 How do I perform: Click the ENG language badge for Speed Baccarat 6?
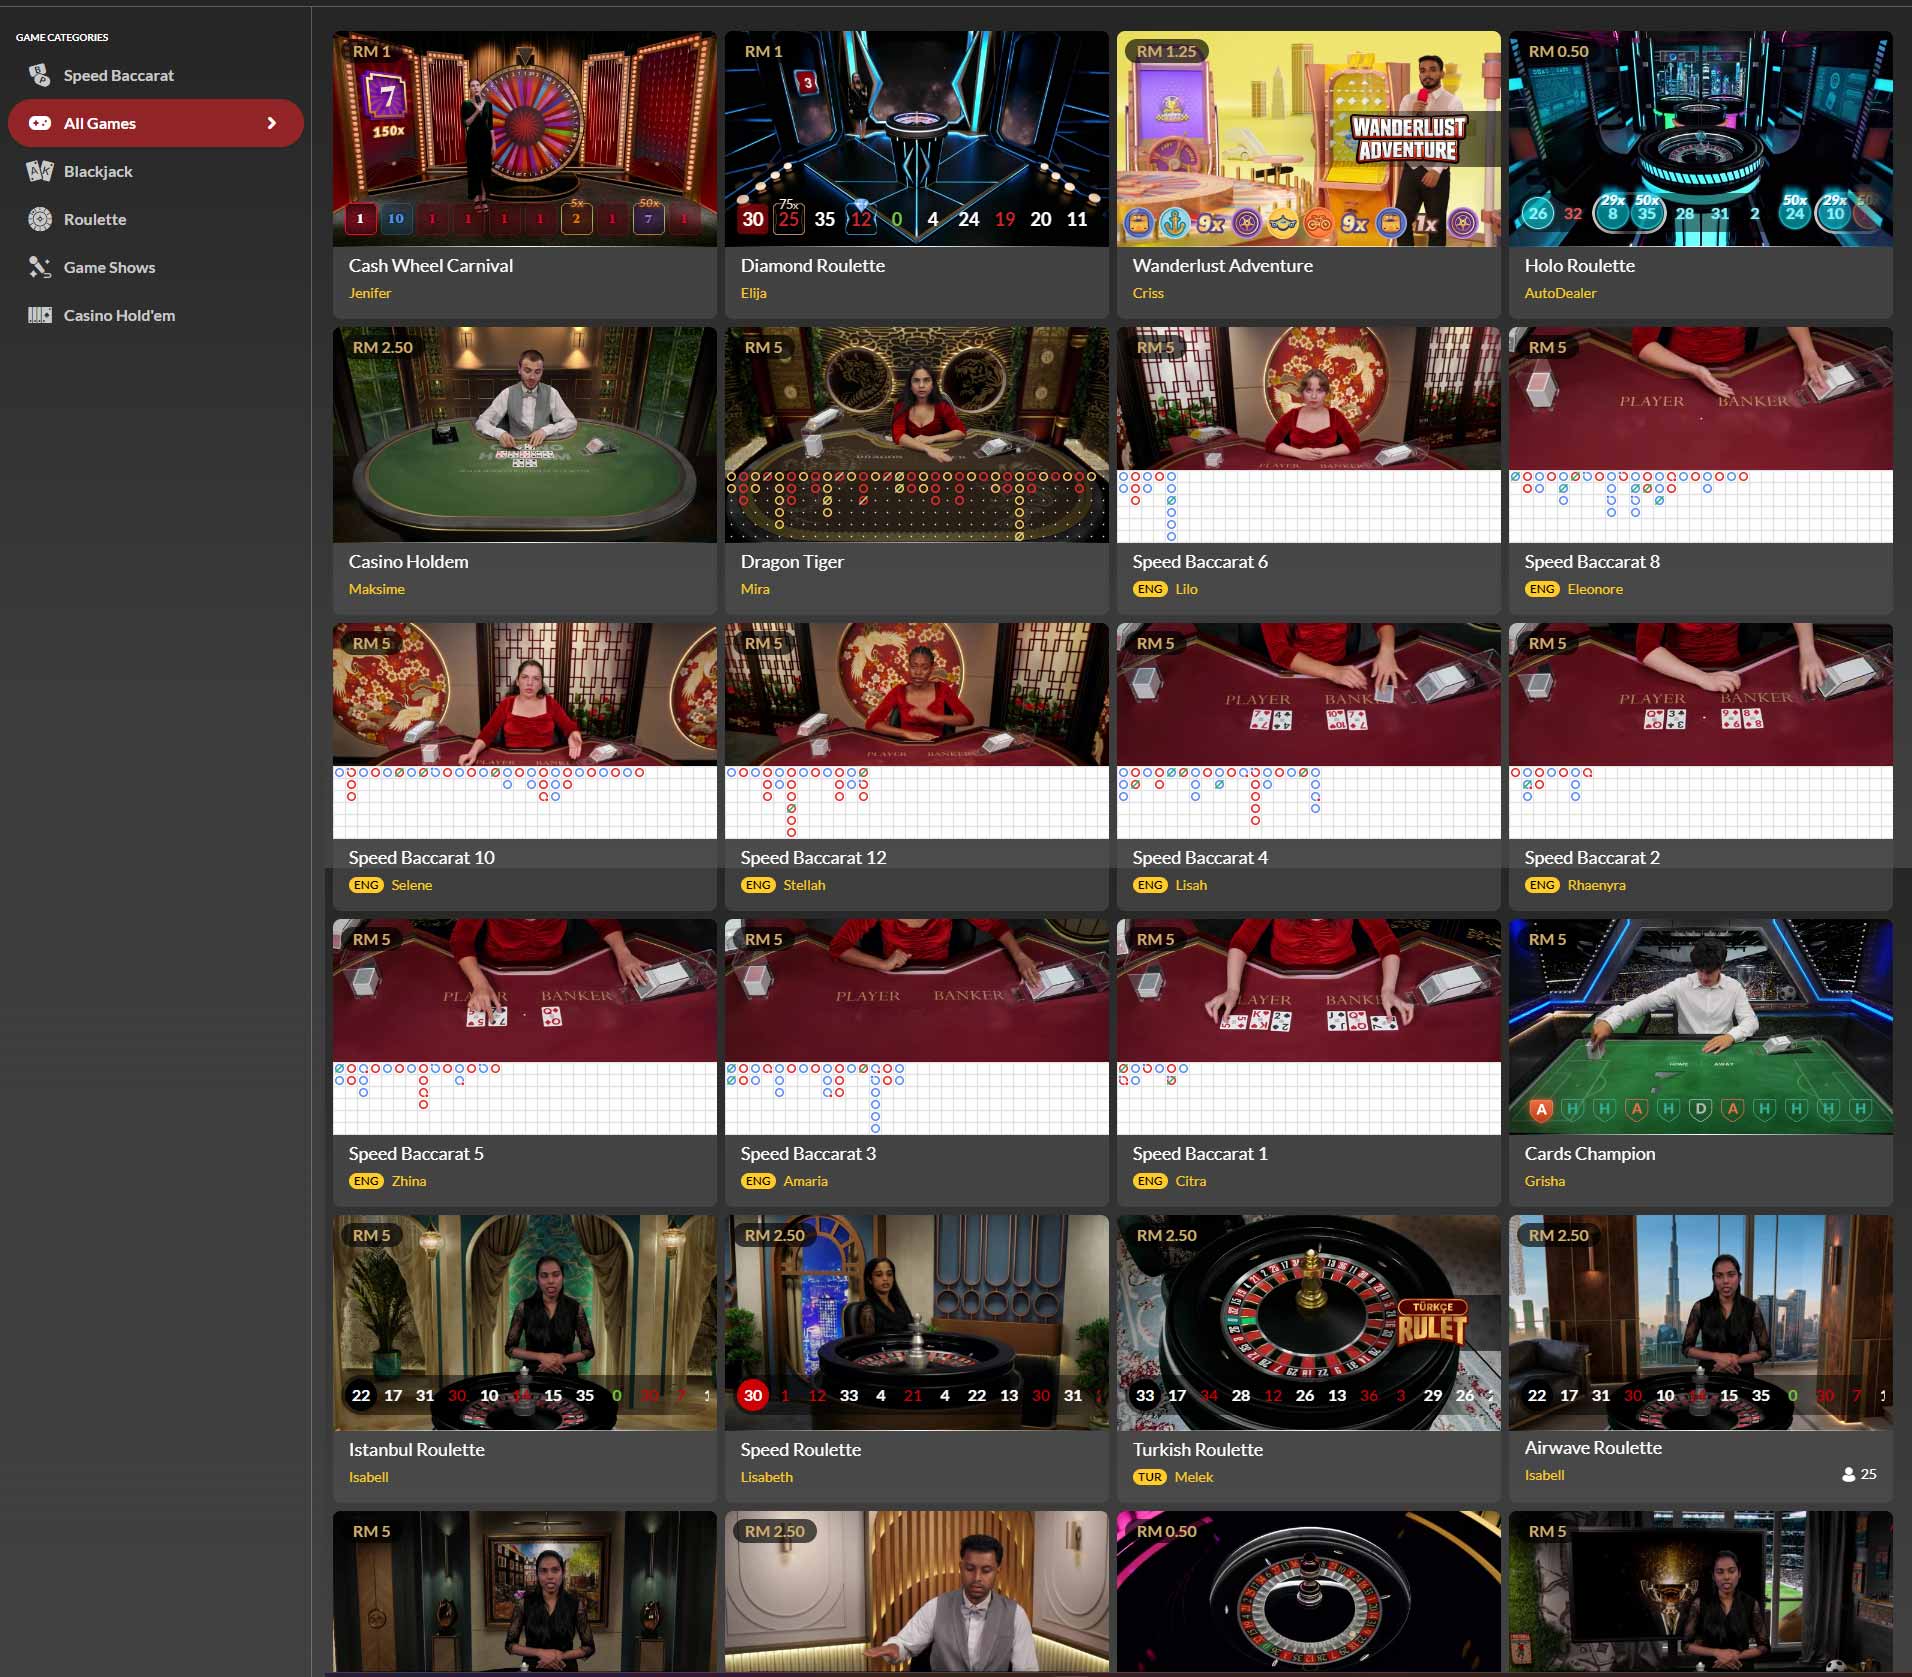[x=1150, y=589]
